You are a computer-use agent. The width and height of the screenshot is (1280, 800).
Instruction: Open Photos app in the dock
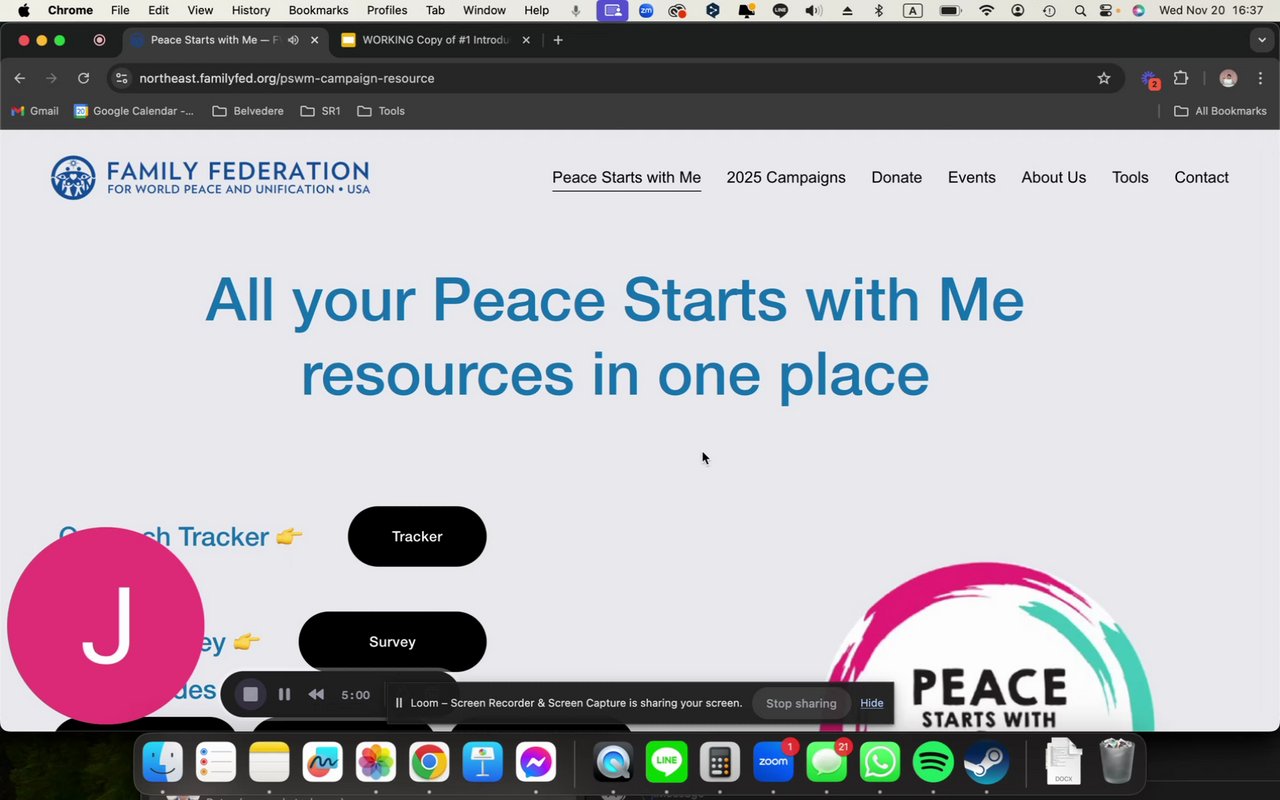(x=376, y=763)
